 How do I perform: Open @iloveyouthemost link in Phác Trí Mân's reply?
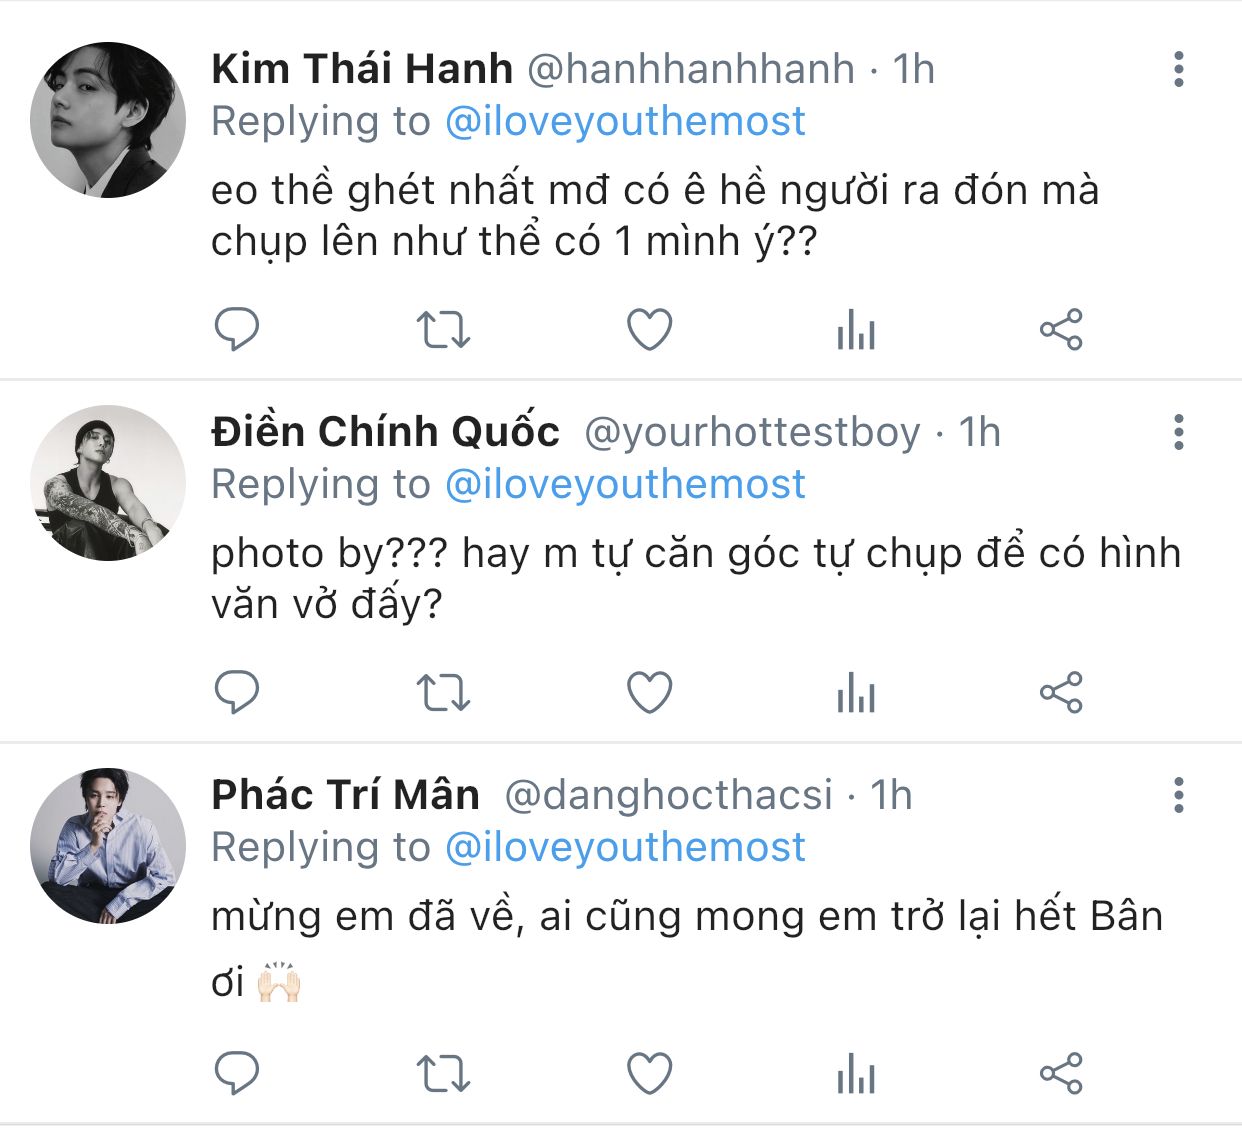pos(625,848)
